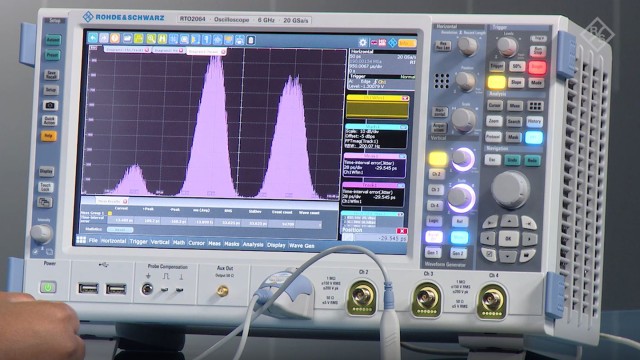Close the Meas Results tab
Screen dimensions: 640x360
[x=124, y=201]
